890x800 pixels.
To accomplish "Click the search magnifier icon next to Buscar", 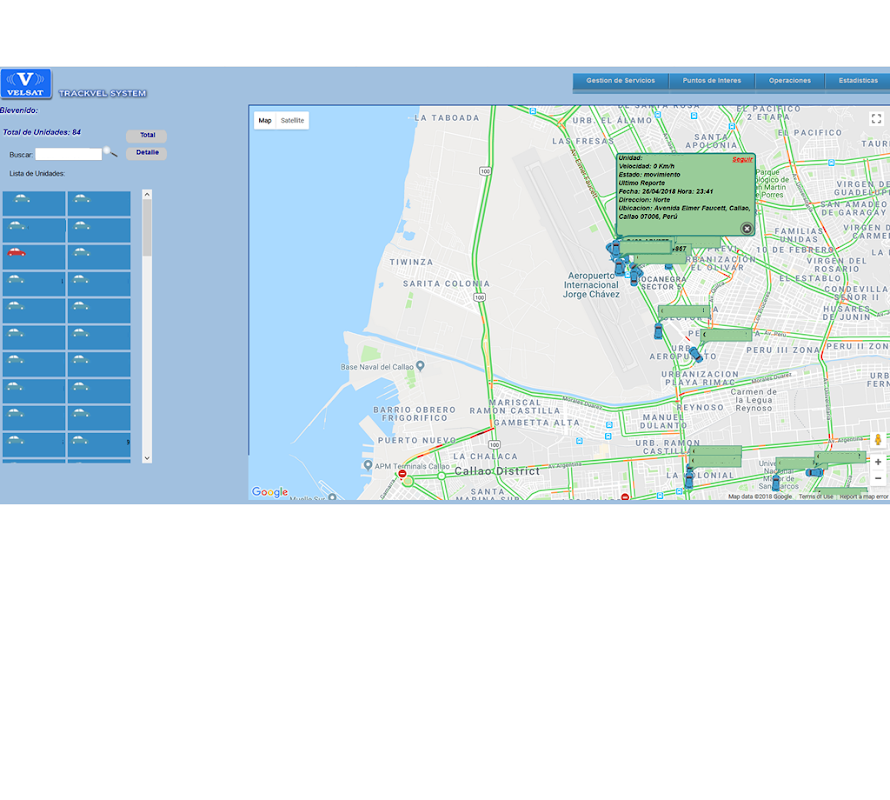I will tap(110, 152).
